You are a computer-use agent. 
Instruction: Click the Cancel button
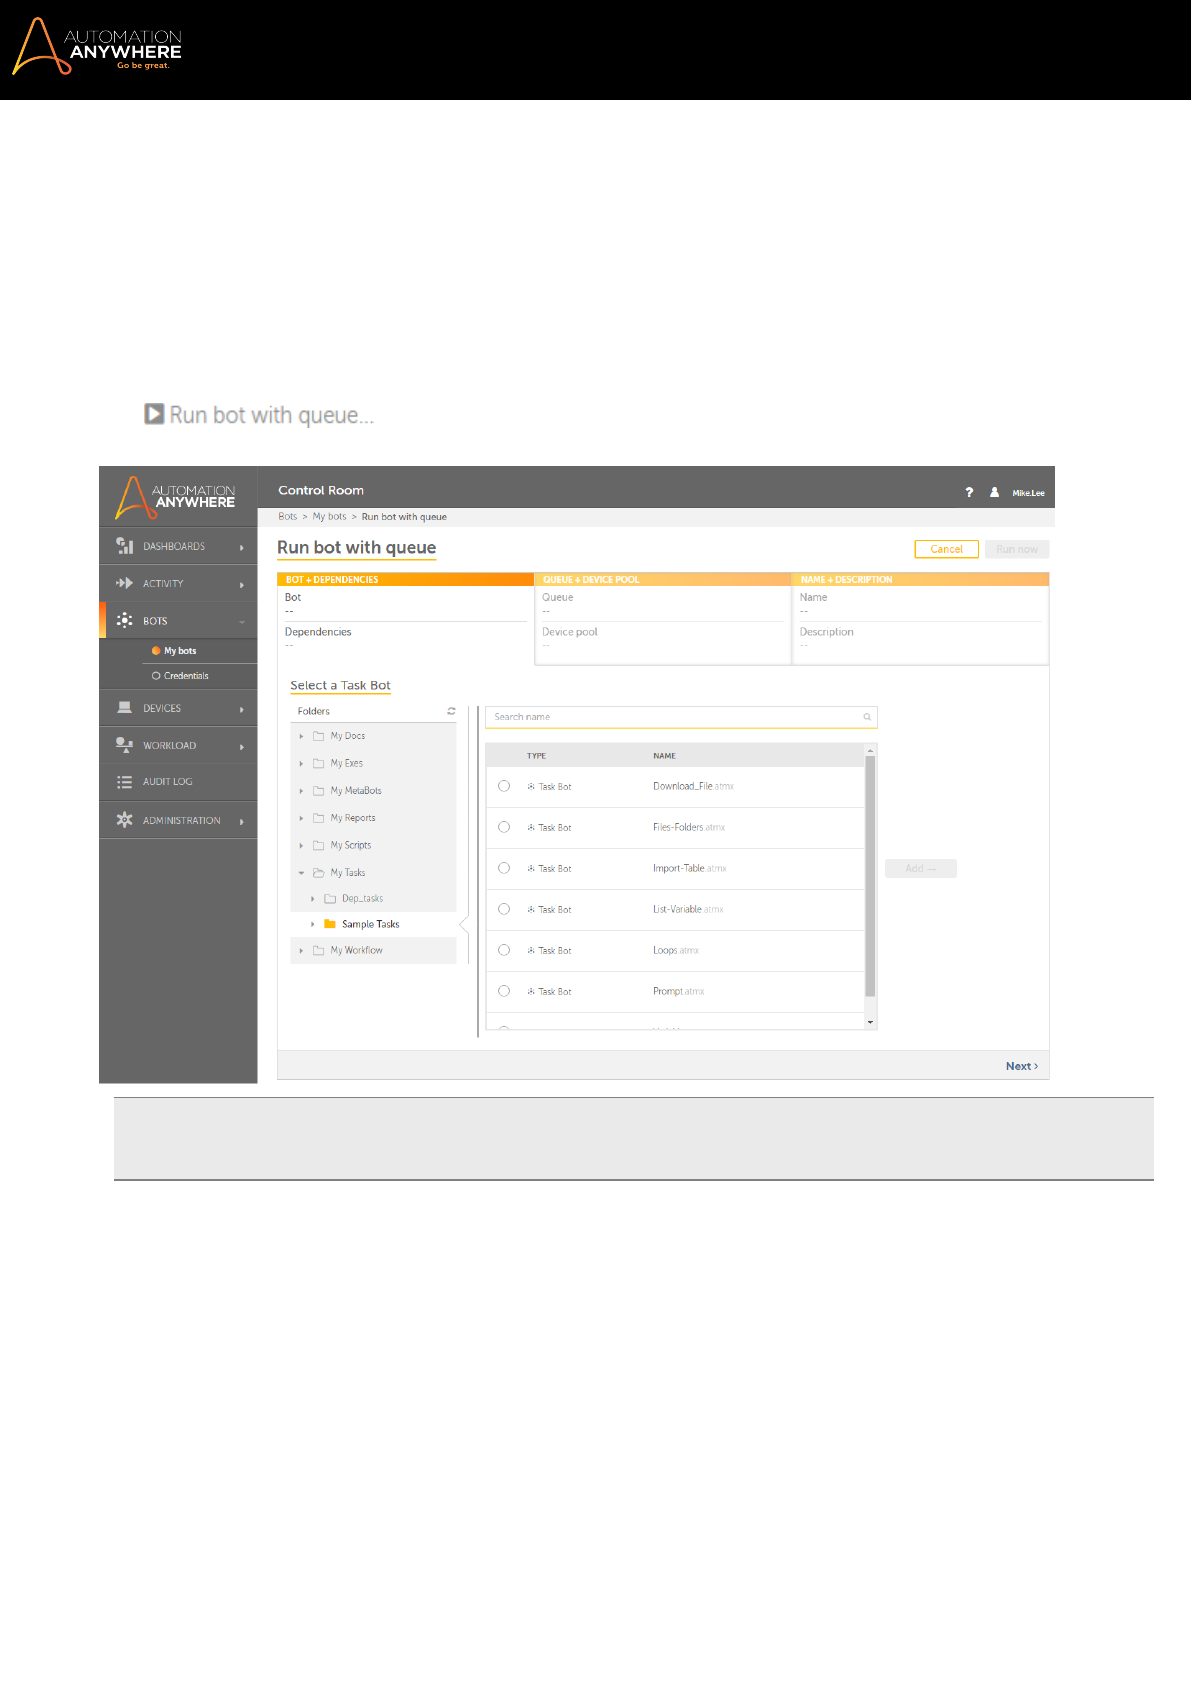point(946,549)
